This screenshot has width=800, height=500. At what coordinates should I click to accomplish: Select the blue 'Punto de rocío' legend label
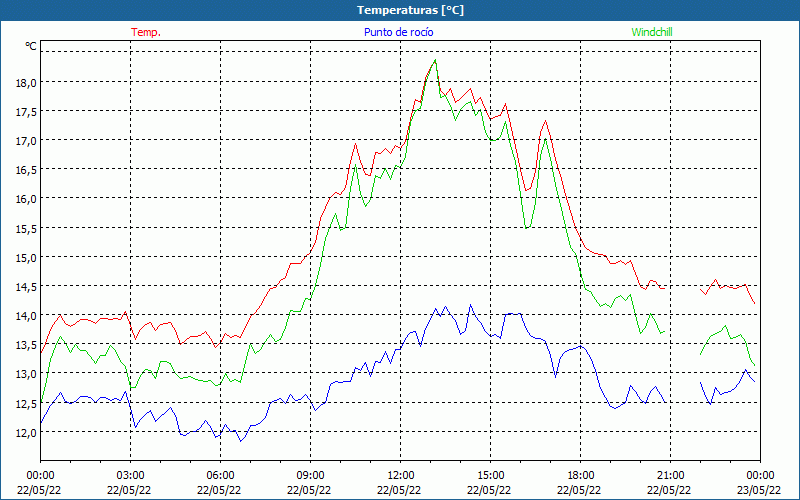click(x=398, y=32)
